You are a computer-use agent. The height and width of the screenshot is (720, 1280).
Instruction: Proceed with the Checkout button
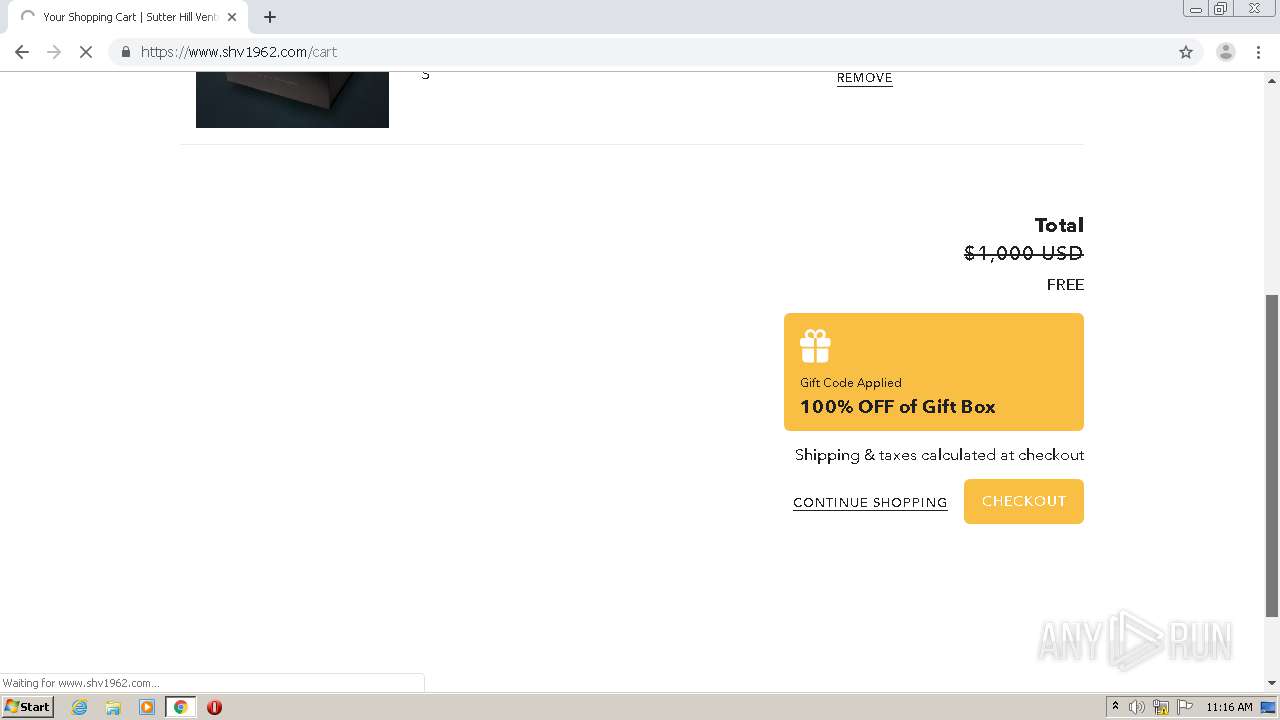pos(1023,501)
